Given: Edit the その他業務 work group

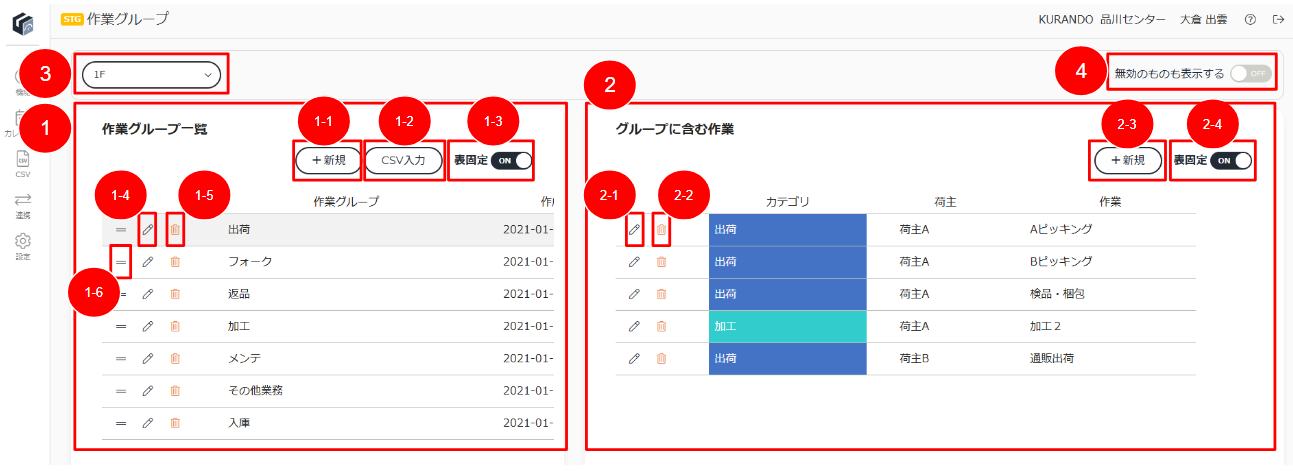Looking at the screenshot, I should 148,390.
